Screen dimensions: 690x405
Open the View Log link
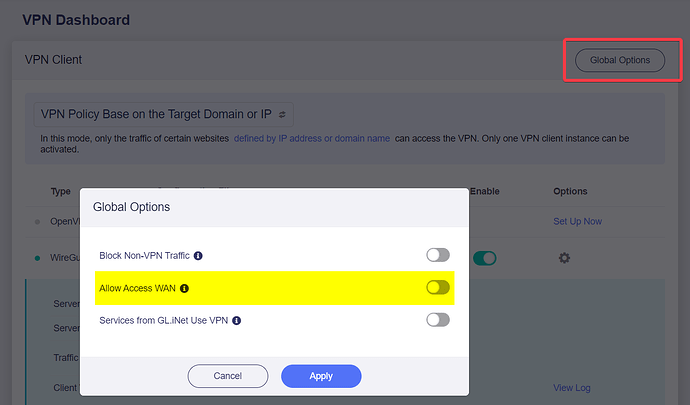[x=572, y=388]
